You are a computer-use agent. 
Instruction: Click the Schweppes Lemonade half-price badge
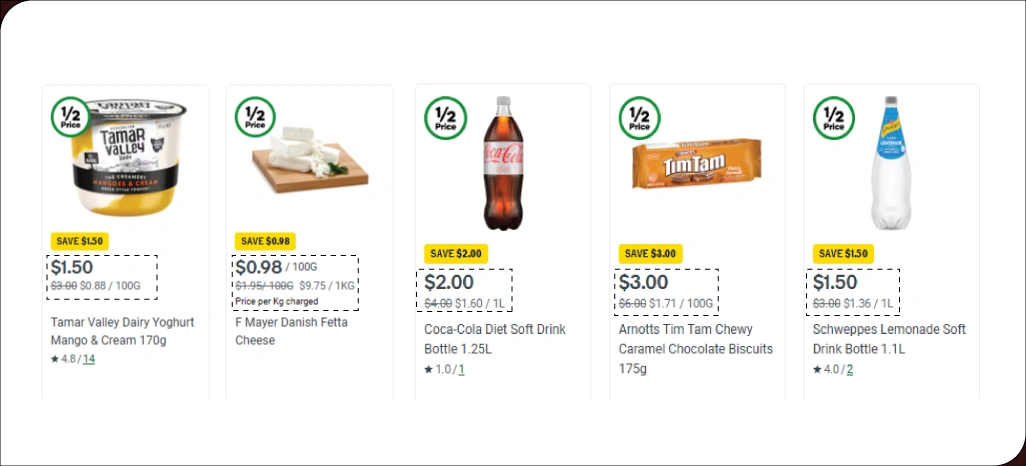(833, 118)
